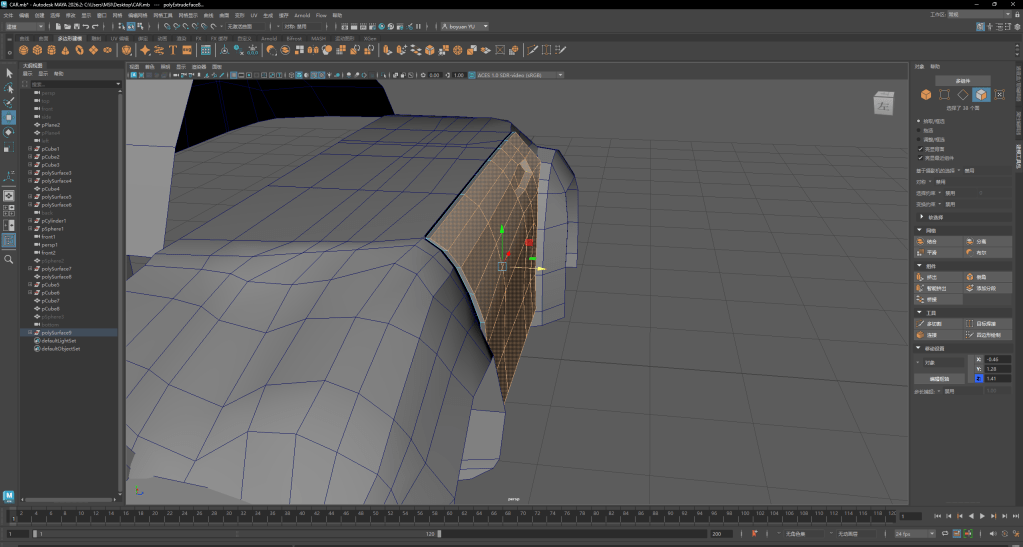Click the polygon sphere shelf icon
Image resolution: width=1023 pixels, height=547 pixels.
coord(23,49)
